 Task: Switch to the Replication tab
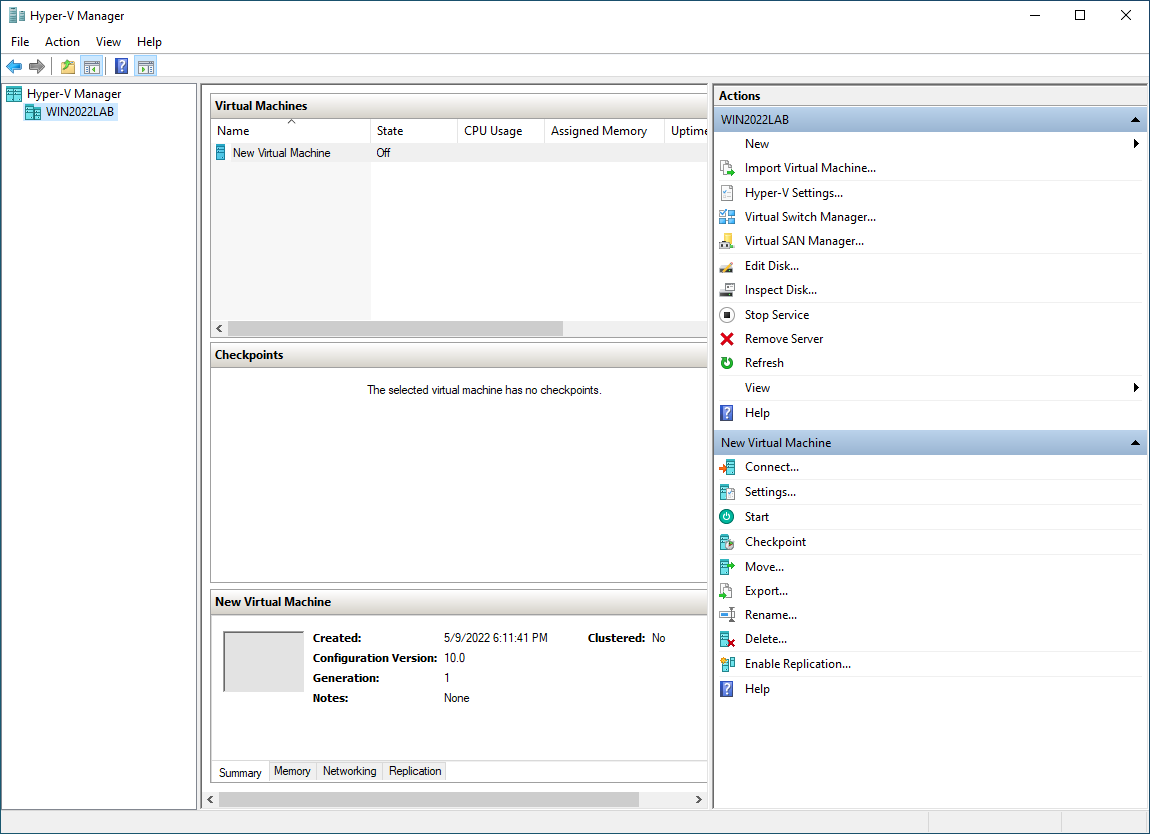pos(415,771)
